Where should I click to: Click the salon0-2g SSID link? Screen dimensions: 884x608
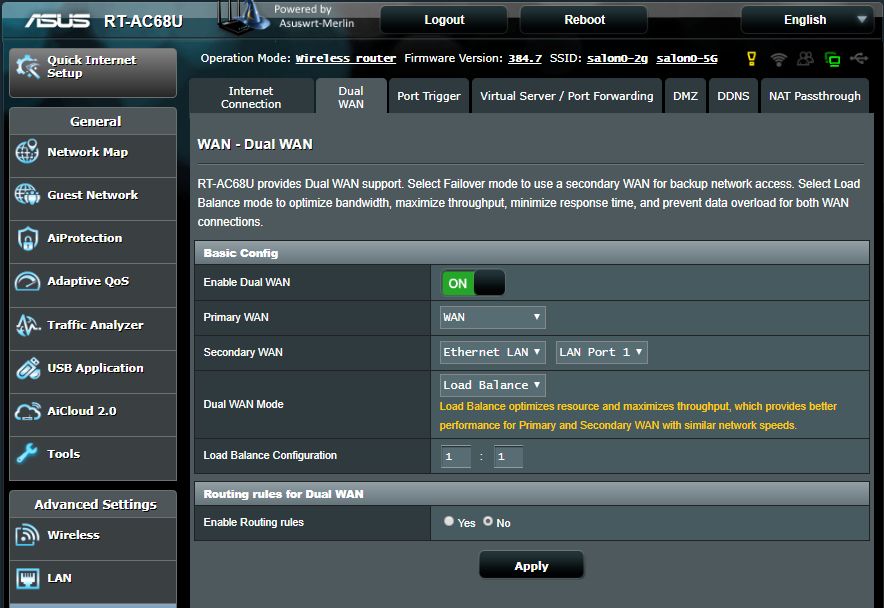pyautogui.click(x=617, y=58)
